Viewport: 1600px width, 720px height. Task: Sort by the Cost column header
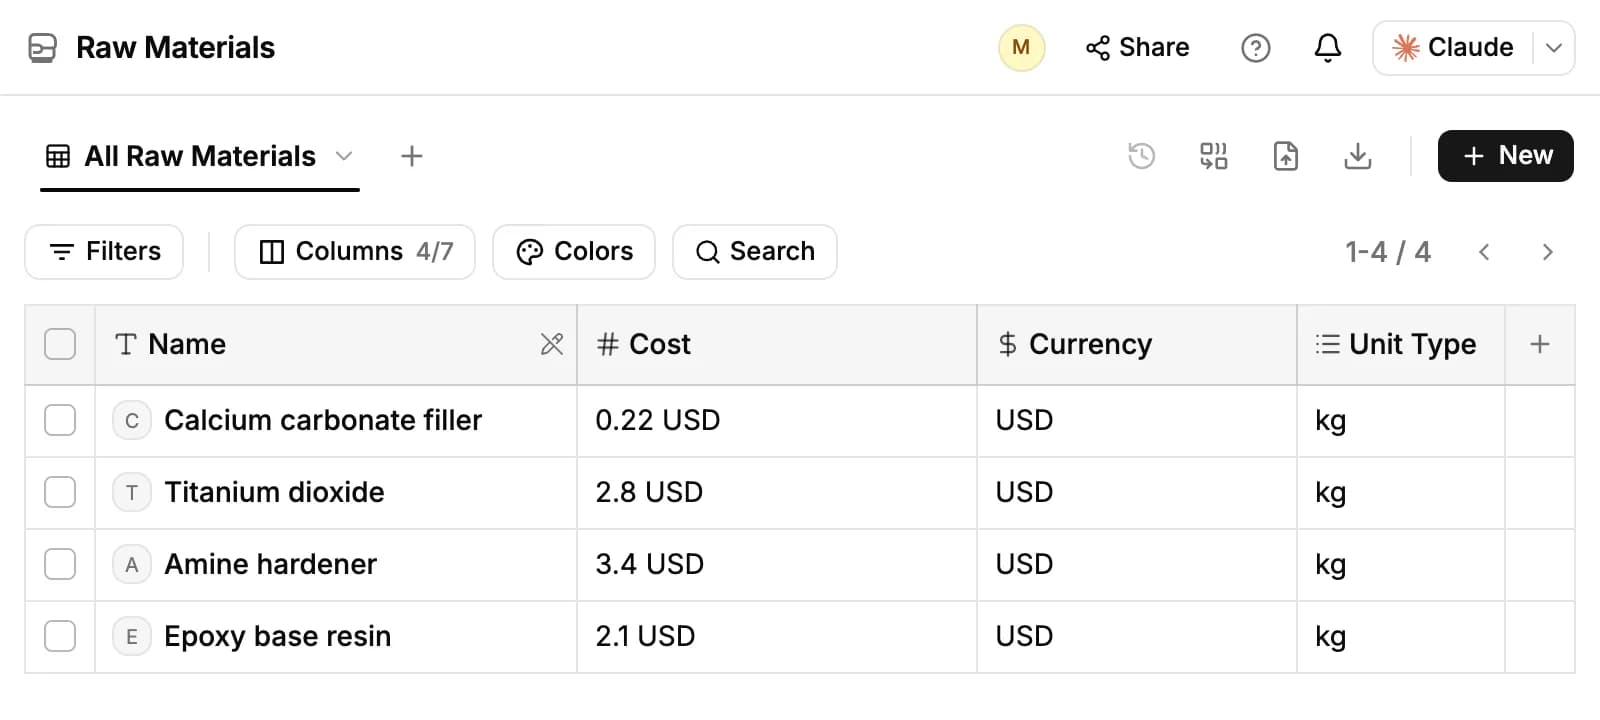776,344
